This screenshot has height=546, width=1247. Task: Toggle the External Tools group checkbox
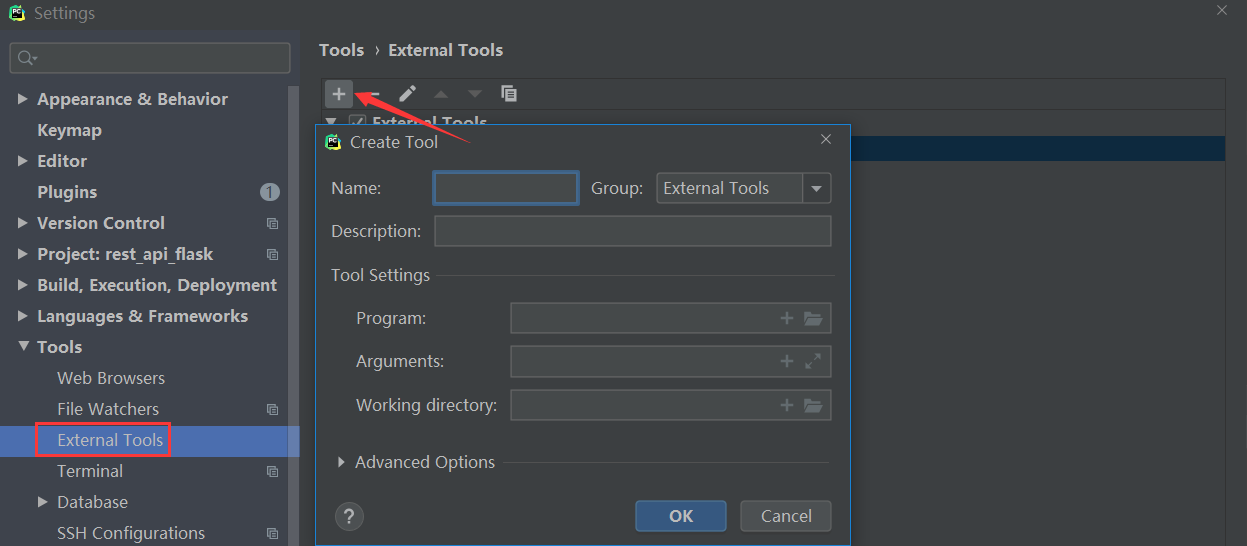pos(357,124)
